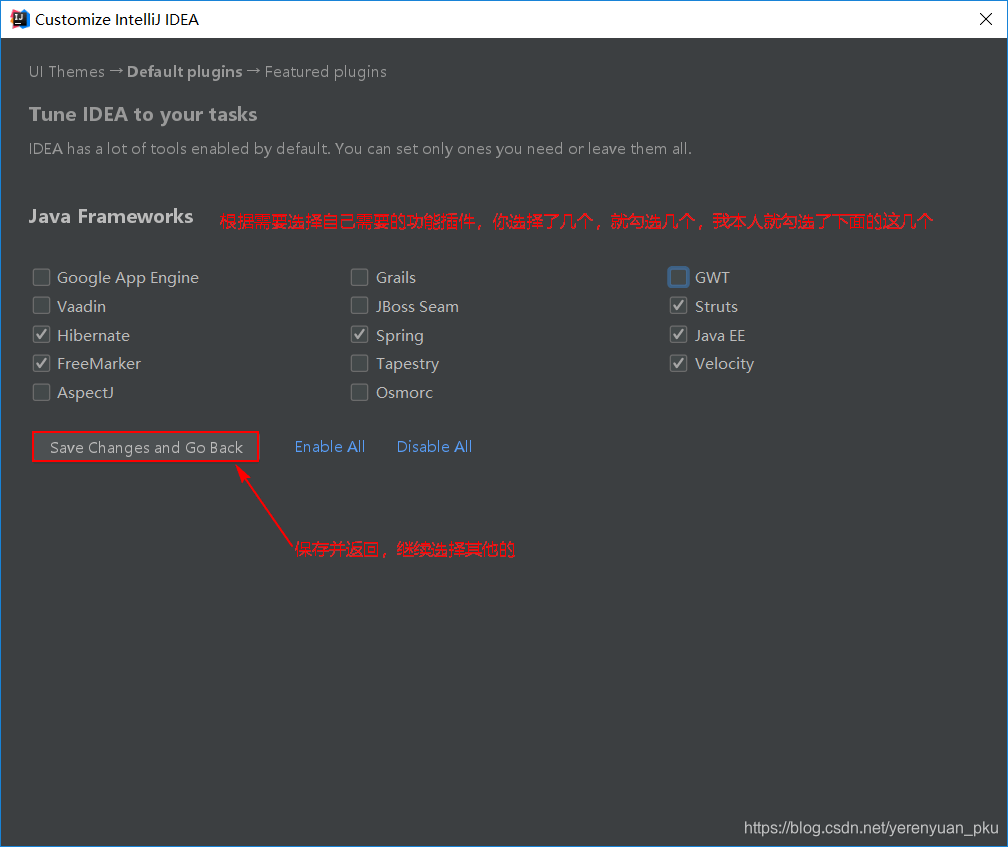Click Save Changes and Go Back button
Image resolution: width=1008 pixels, height=847 pixels.
[146, 447]
